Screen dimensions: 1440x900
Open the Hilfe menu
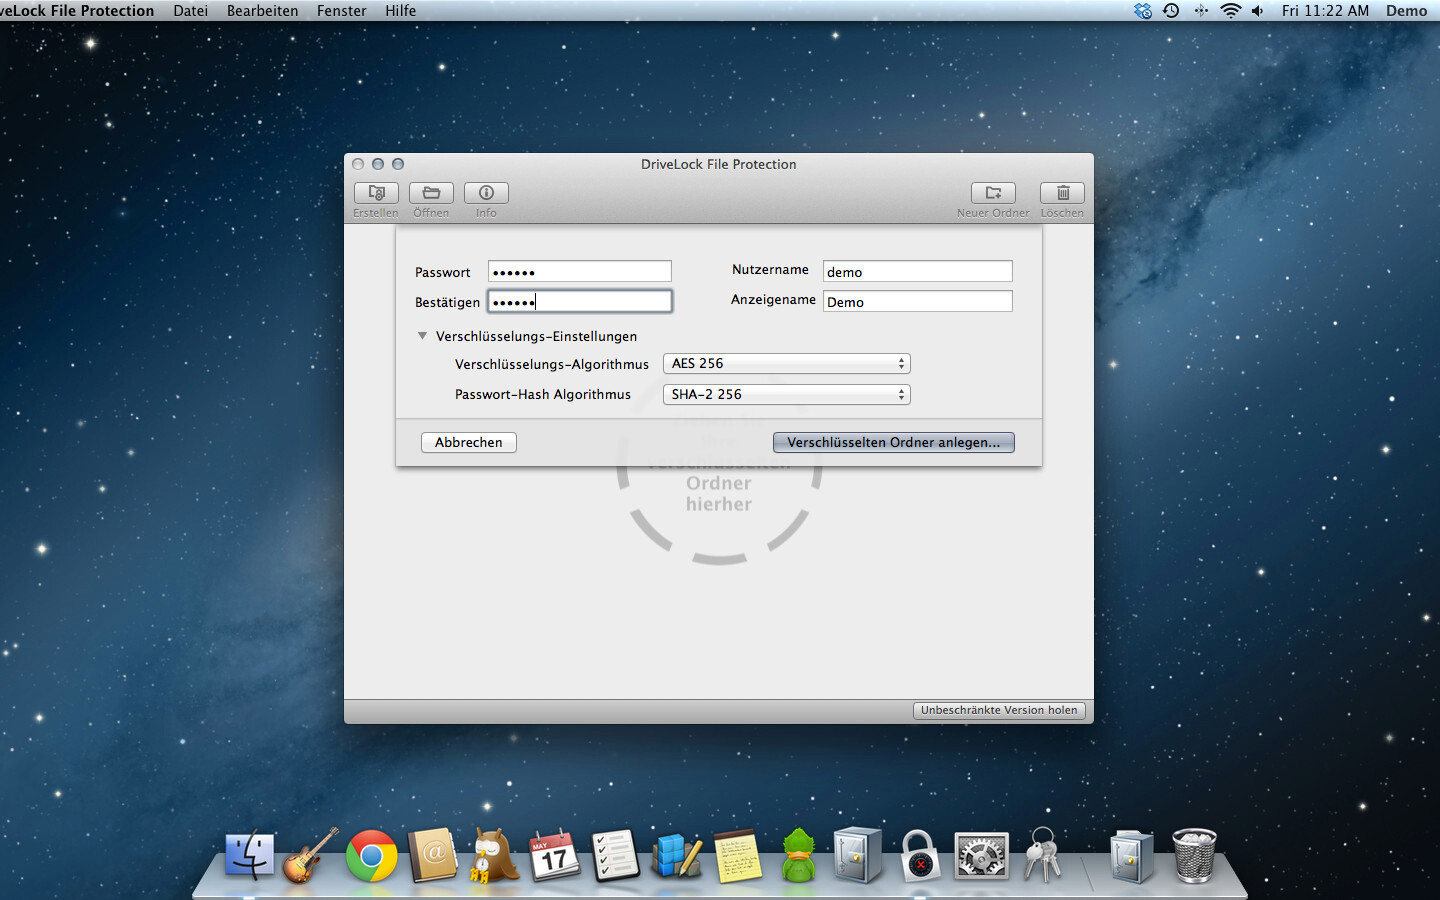(401, 10)
